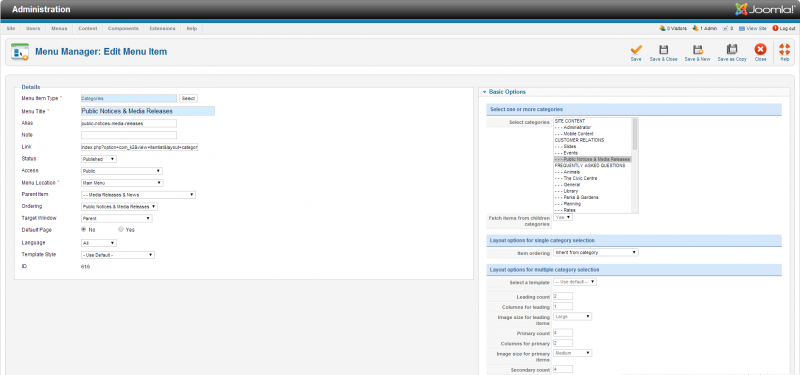Click the Select button for Menu Item Type
Image resolution: width=800 pixels, height=375 pixels.
(188, 98)
